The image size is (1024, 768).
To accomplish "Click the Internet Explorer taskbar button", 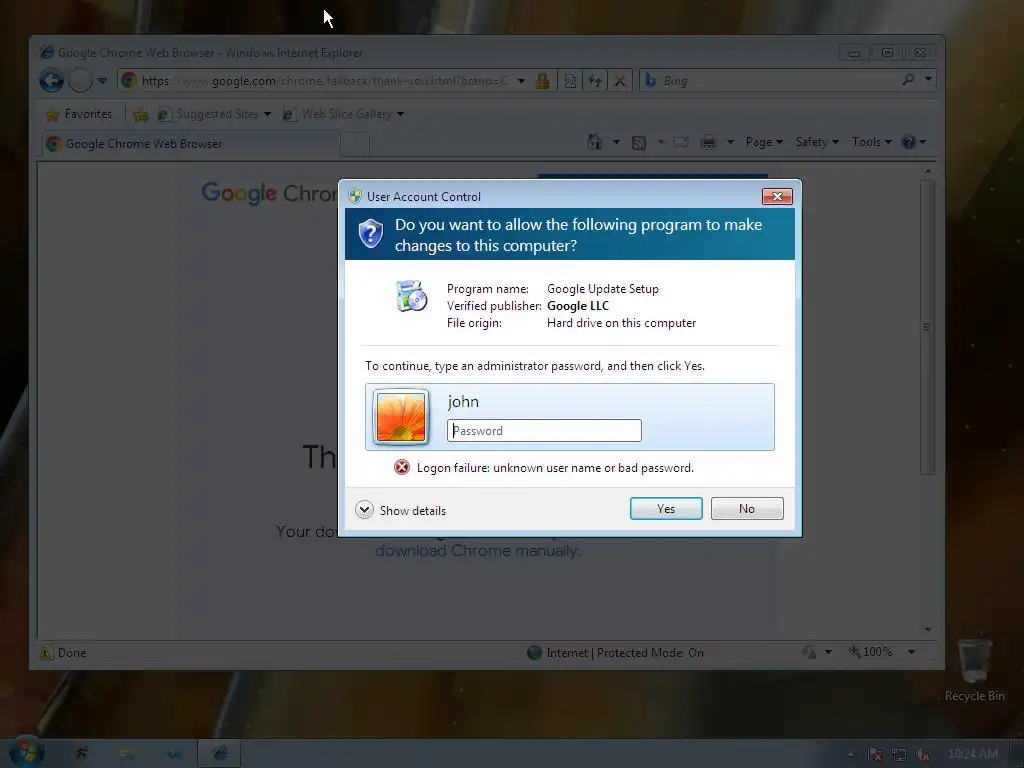I will point(219,754).
